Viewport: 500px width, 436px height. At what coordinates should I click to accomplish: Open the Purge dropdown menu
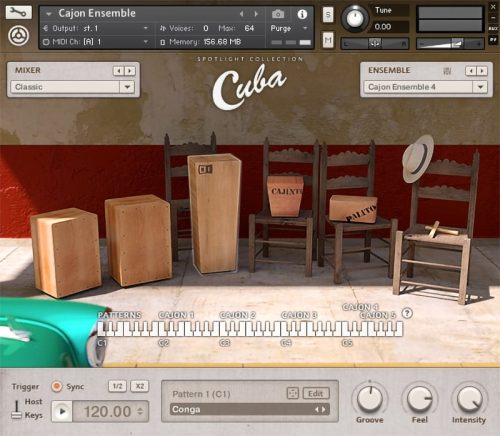289,28
